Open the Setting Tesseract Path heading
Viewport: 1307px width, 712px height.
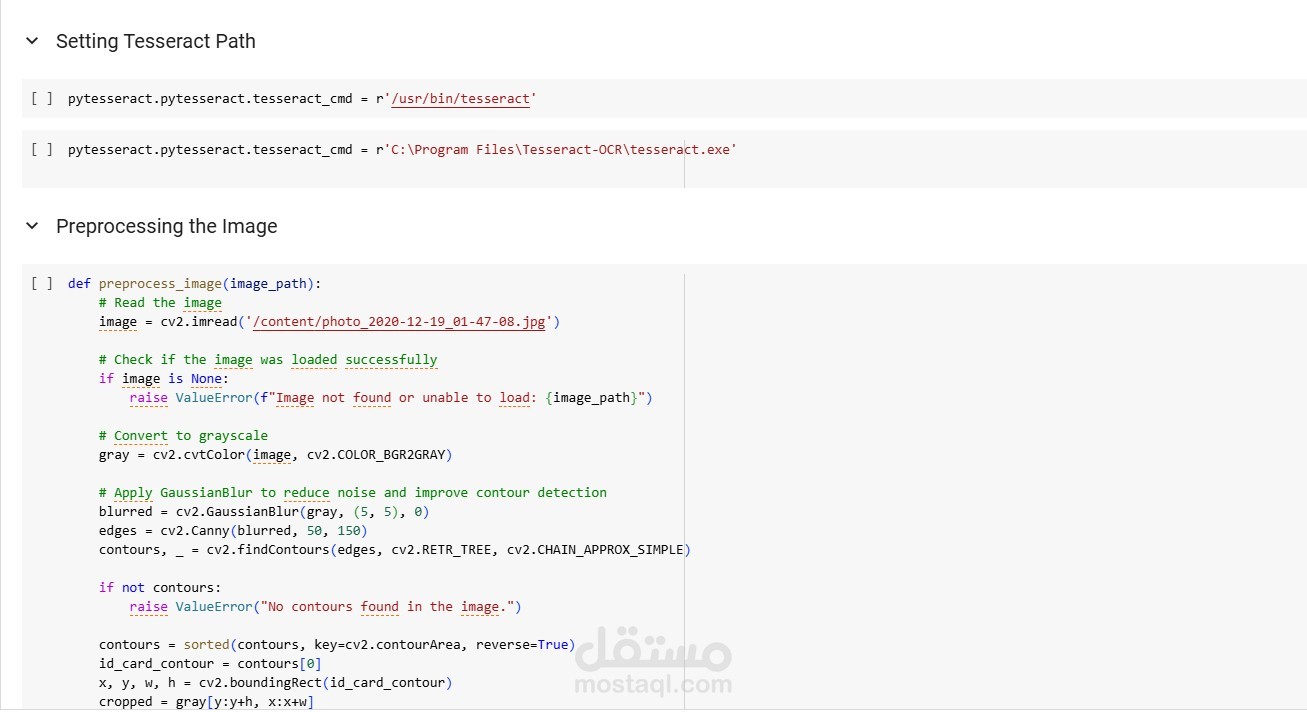click(x=156, y=41)
